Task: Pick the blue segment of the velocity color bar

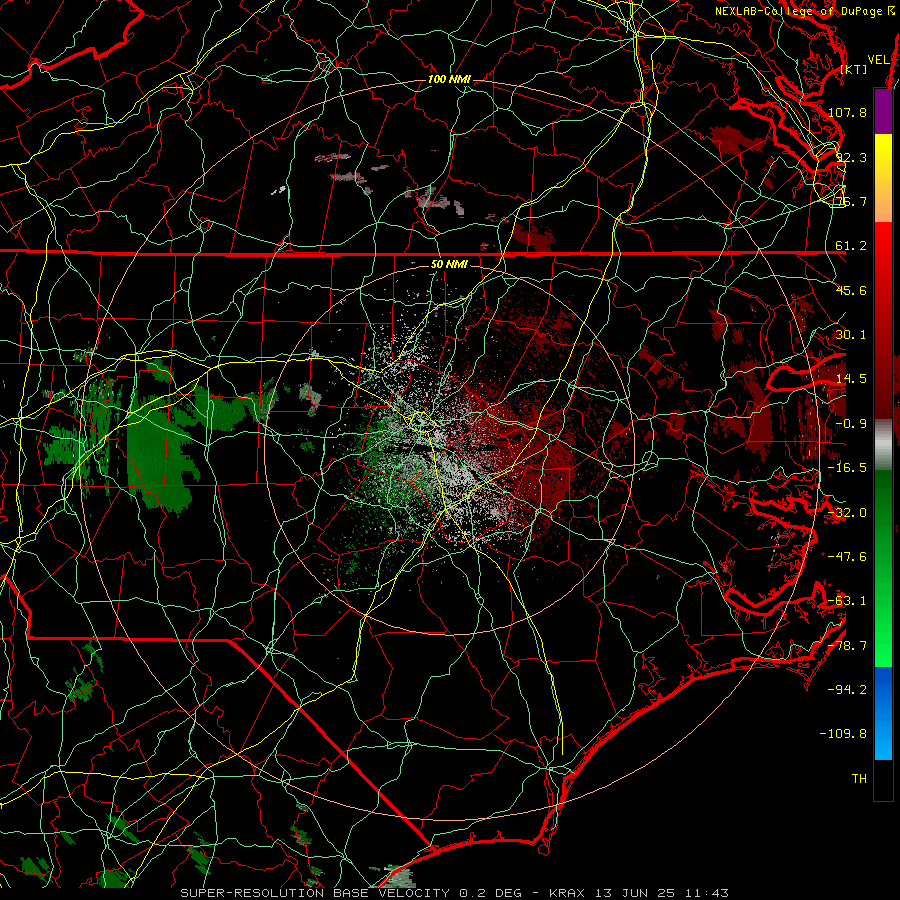Action: pyautogui.click(x=883, y=713)
